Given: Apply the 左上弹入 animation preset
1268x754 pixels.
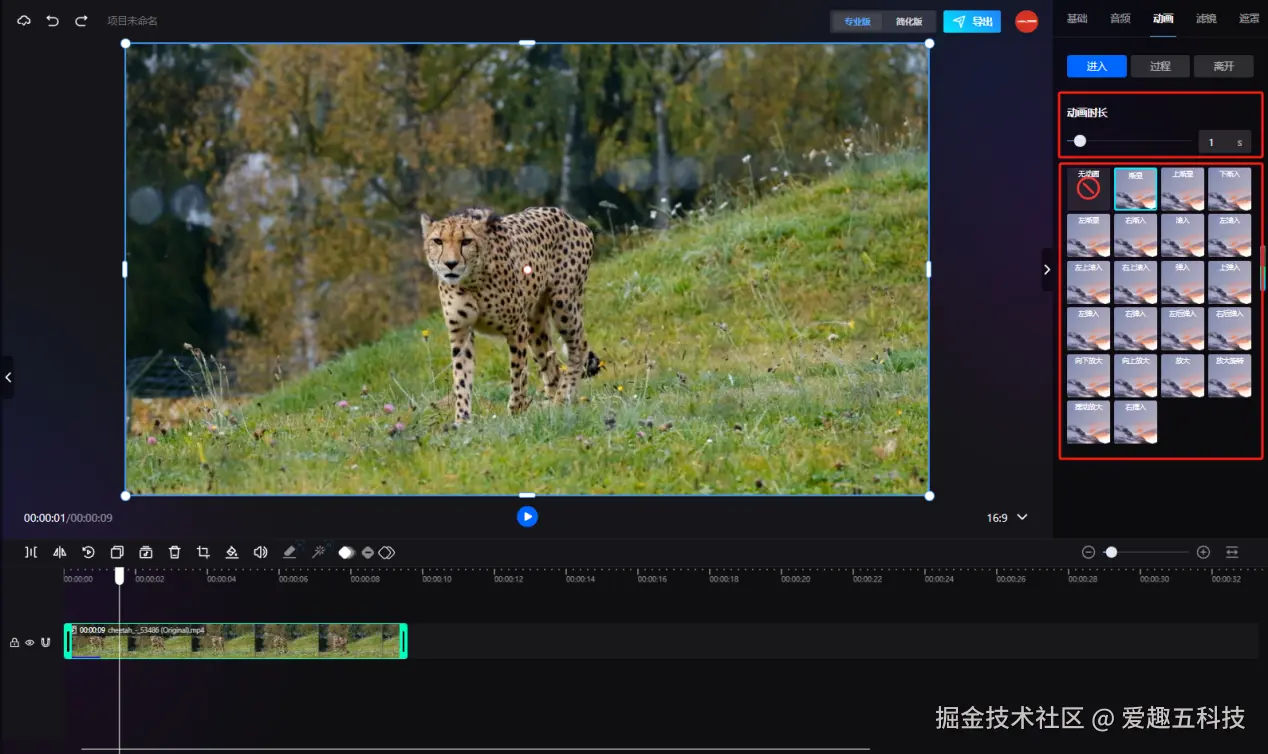Looking at the screenshot, I should 1088,283.
